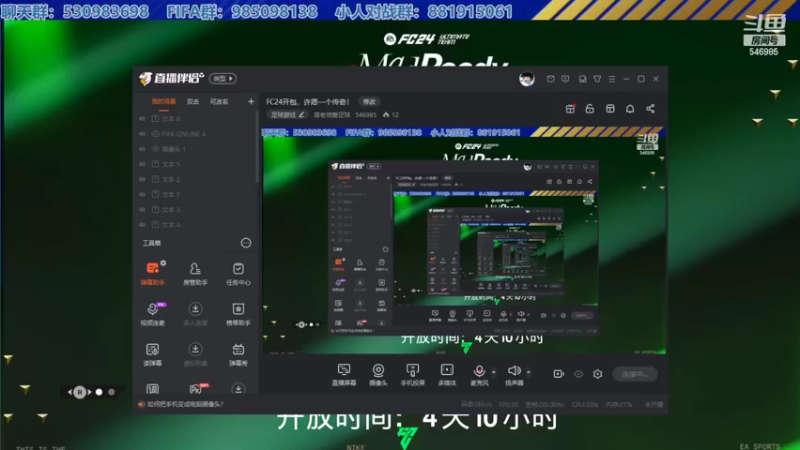Add a 手机投屏 phone cast source
The height and width of the screenshot is (450, 800).
pos(412,374)
